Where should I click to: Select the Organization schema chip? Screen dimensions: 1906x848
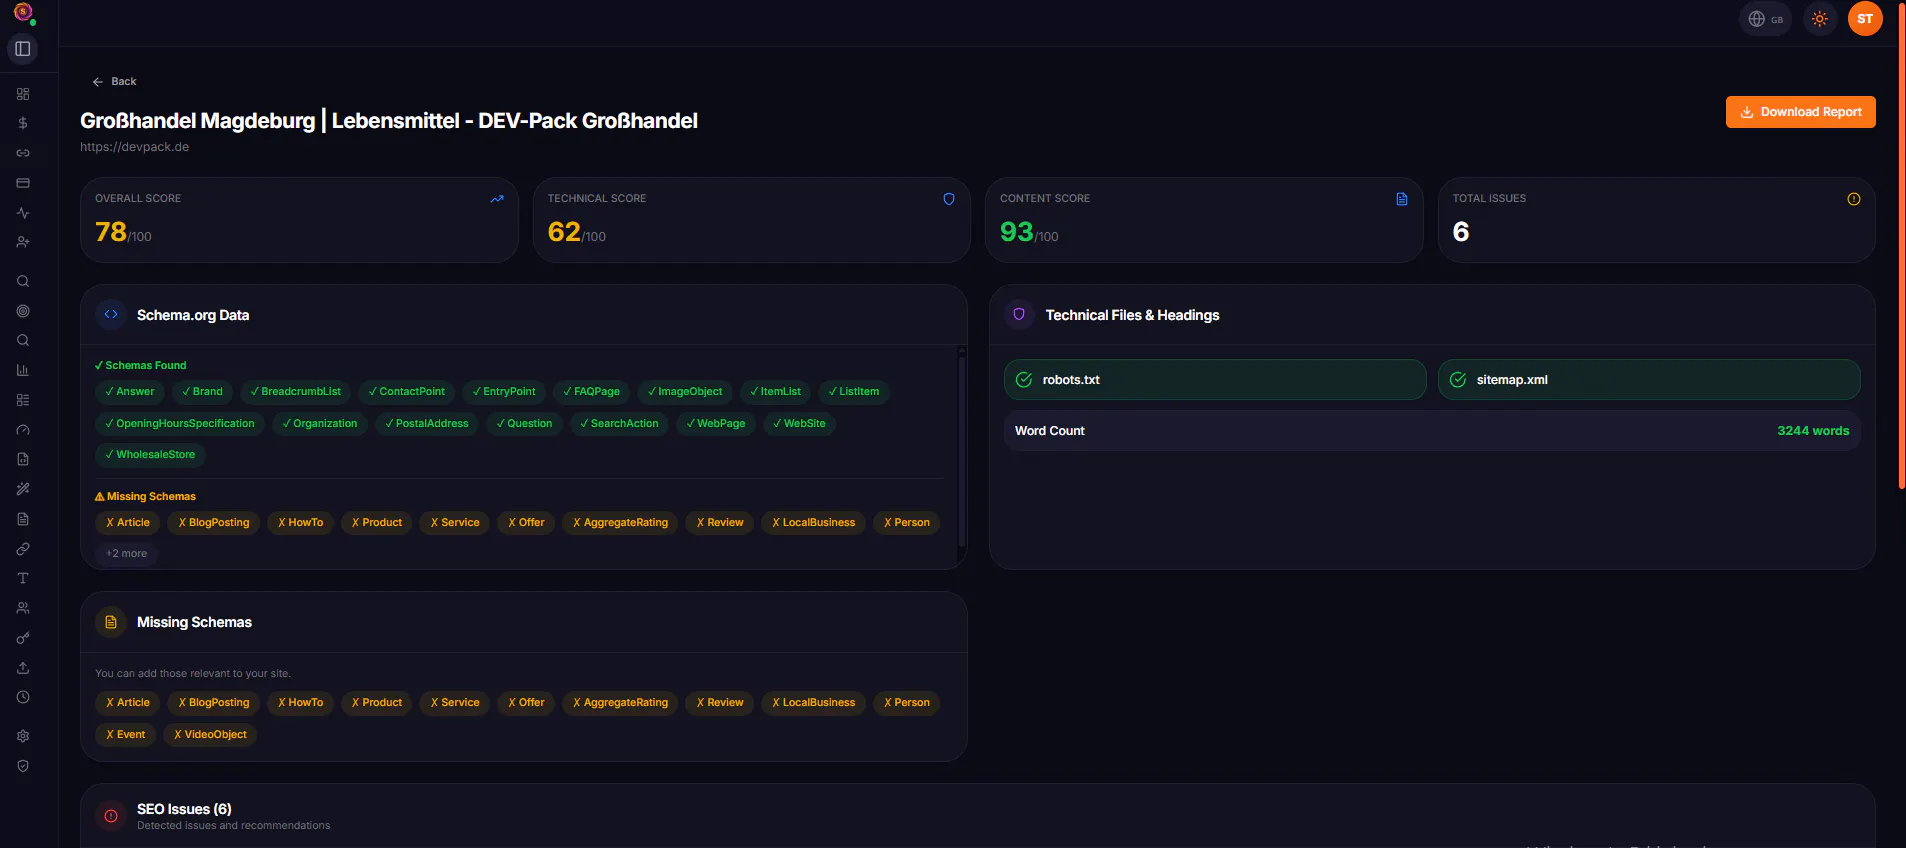click(320, 424)
